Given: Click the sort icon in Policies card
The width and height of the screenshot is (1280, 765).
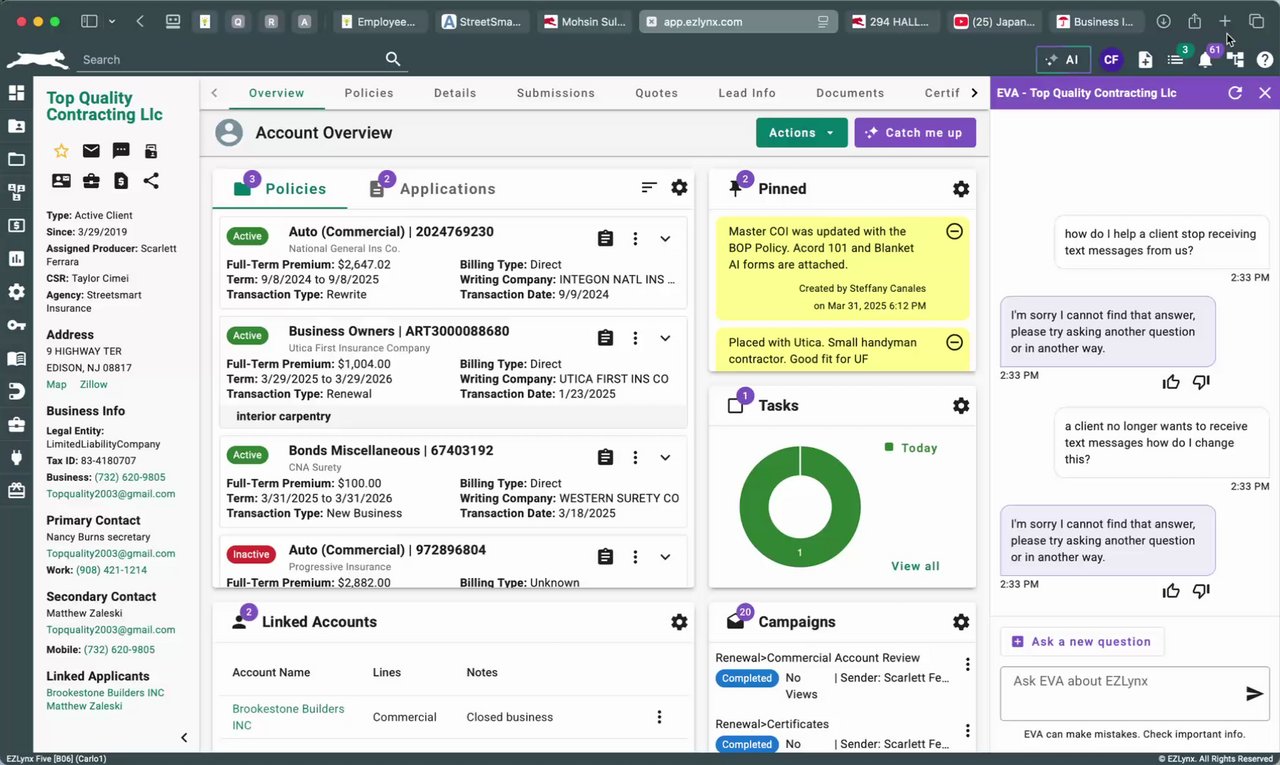Looking at the screenshot, I should click(649, 187).
